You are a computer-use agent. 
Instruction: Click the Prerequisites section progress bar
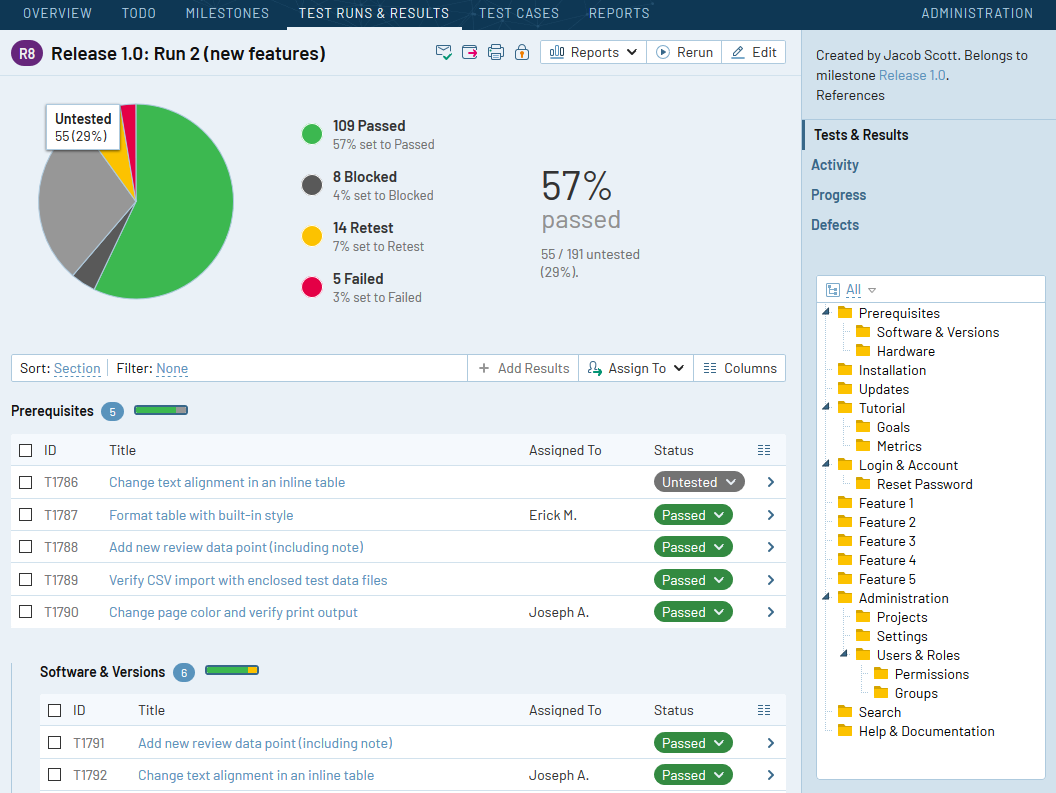[x=161, y=410]
